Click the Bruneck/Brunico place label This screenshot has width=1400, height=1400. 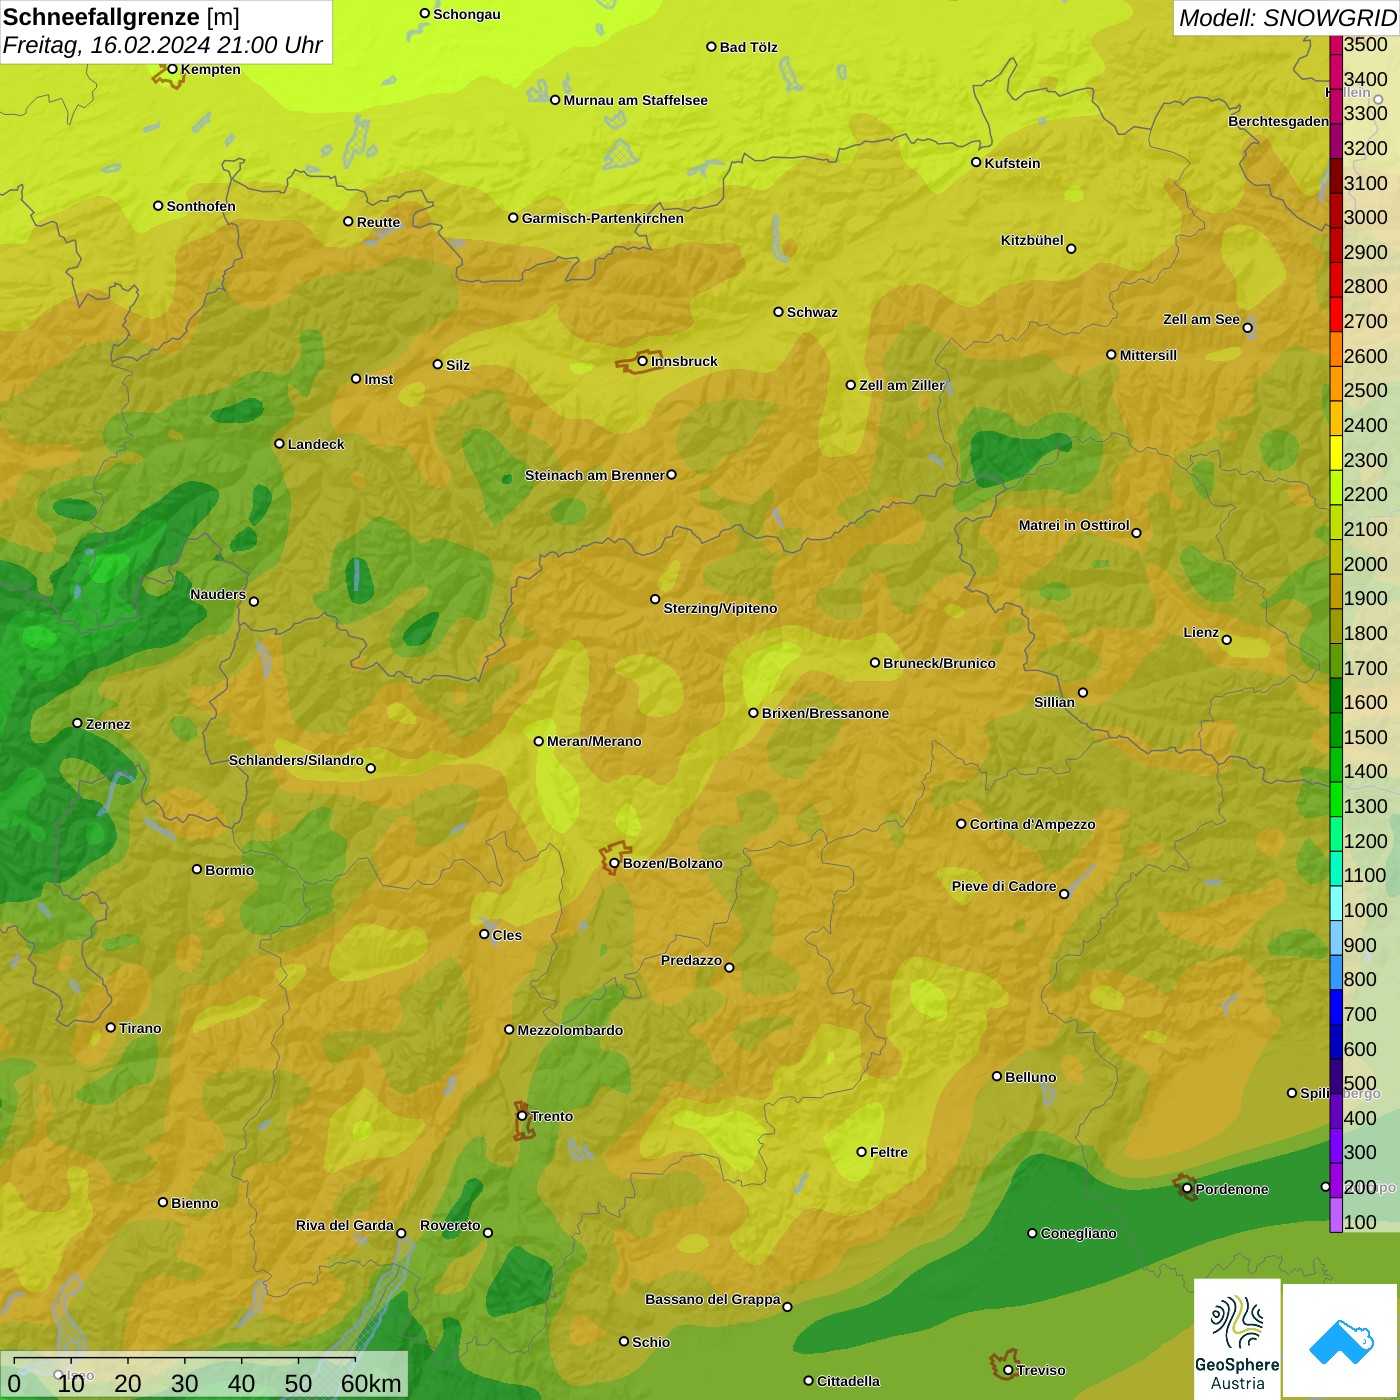click(939, 663)
